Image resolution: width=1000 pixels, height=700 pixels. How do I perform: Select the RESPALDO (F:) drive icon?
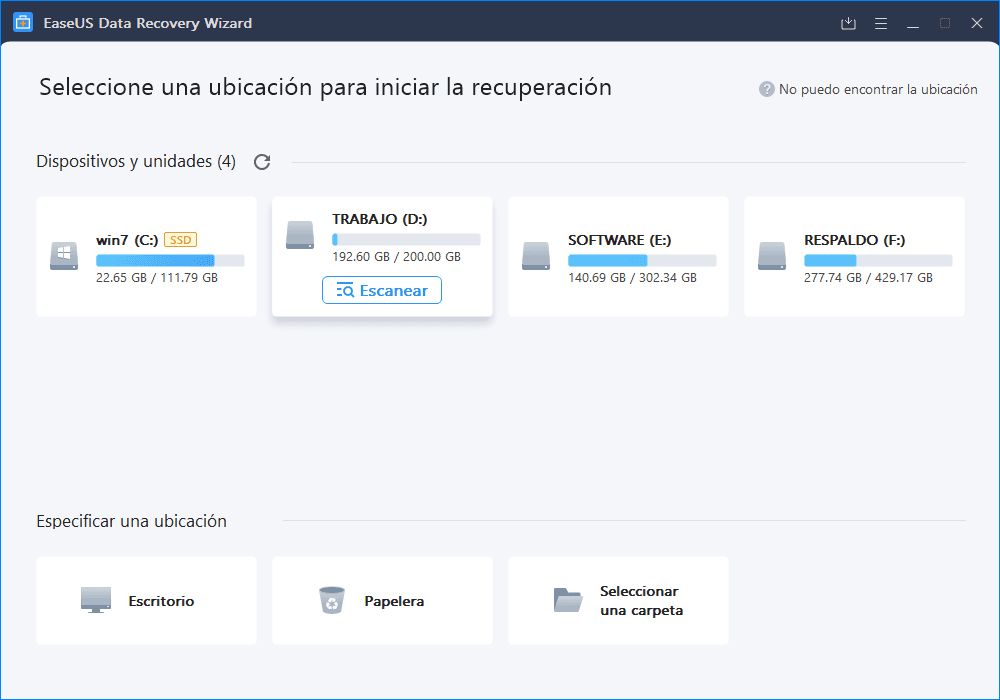pyautogui.click(x=772, y=256)
